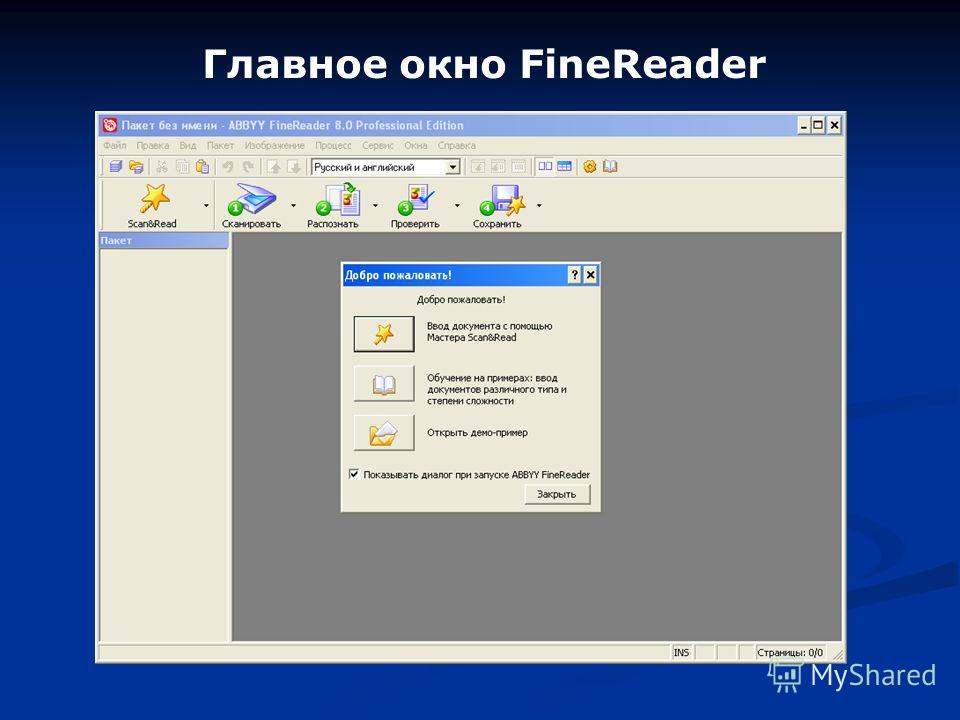Switch to the two-pane window view icon
The height and width of the screenshot is (720, 960).
[545, 167]
